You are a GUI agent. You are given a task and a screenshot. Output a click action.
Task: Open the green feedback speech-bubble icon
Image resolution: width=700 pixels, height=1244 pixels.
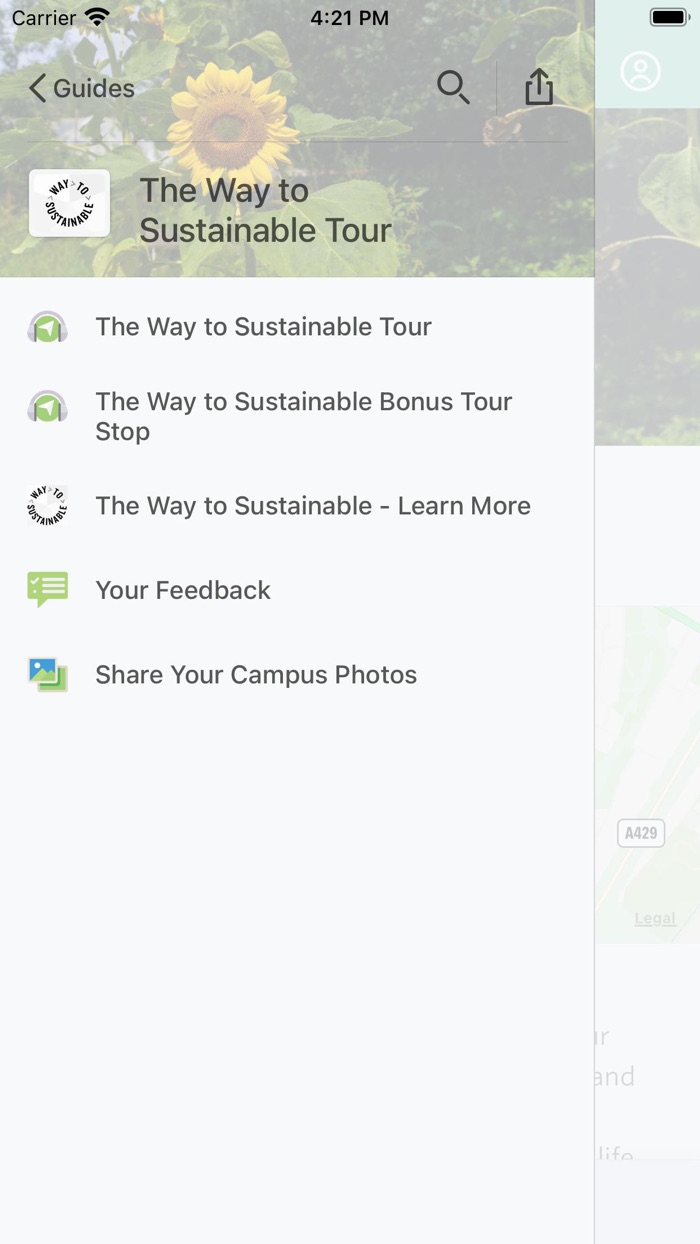coord(46,590)
